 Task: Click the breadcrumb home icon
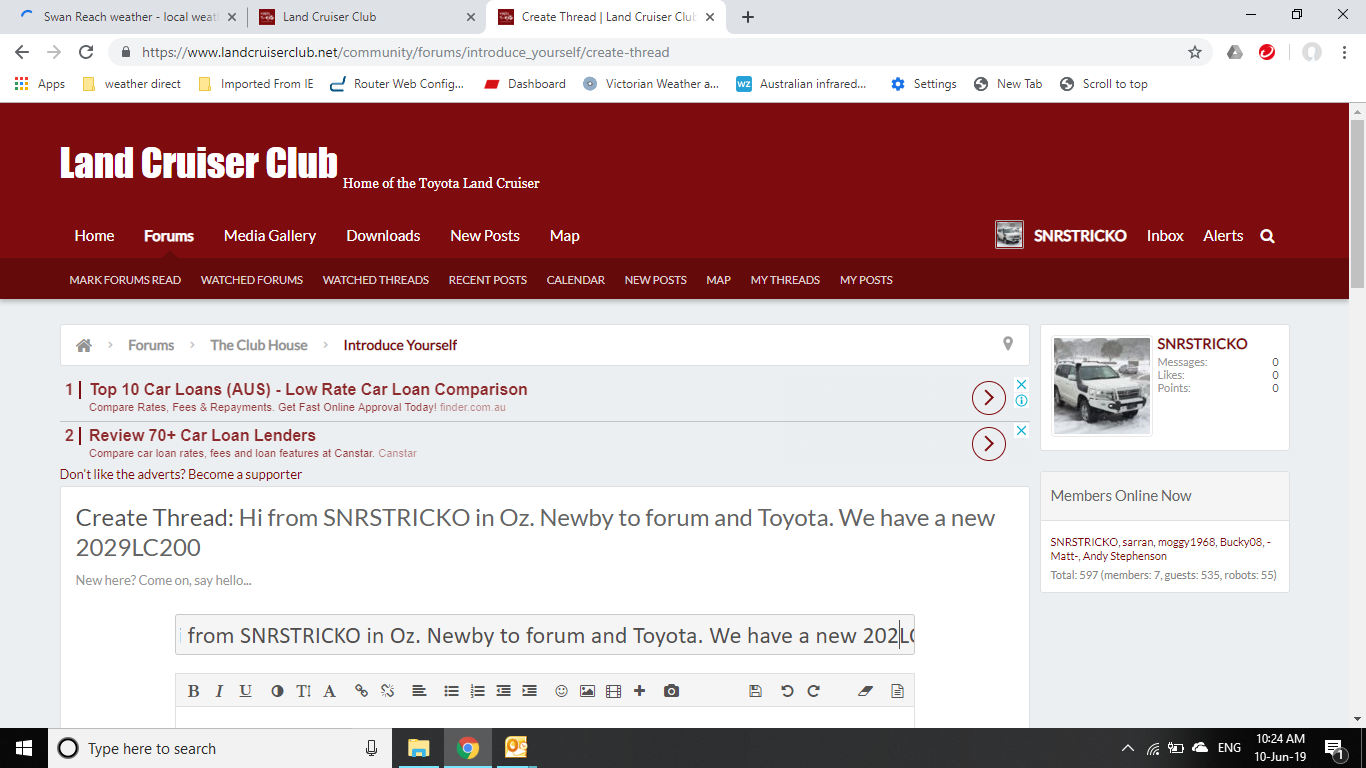(84, 345)
